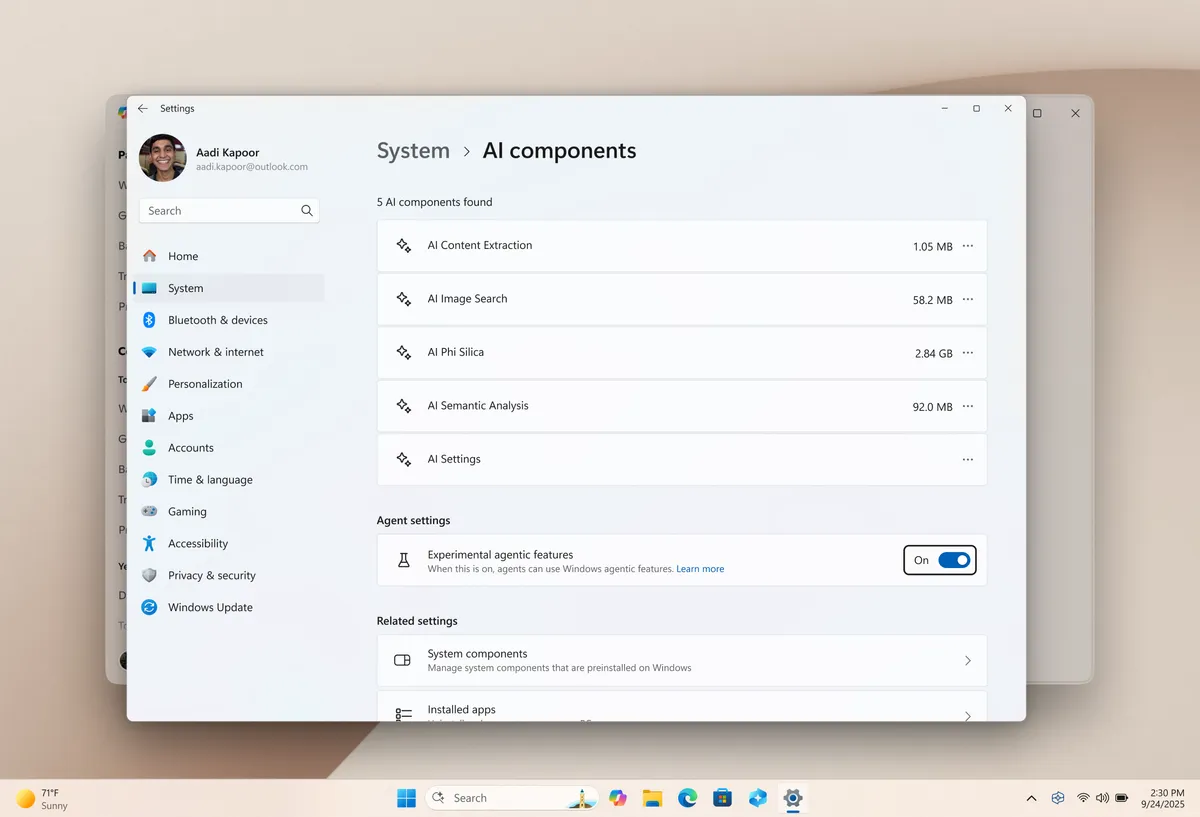Click the Privacy & security shield icon
The width and height of the screenshot is (1200, 817).
click(148, 575)
